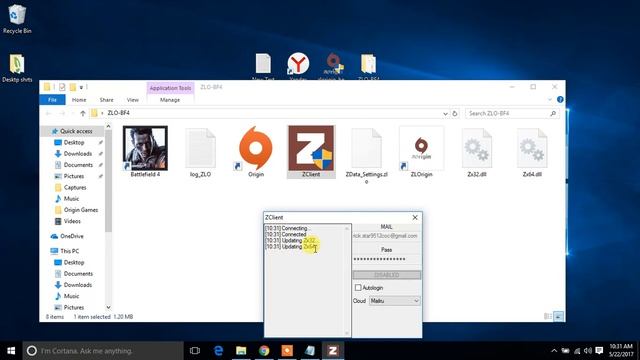Click ZLO-BF4 in the address bar
This screenshot has width=640, height=360.
tap(118, 113)
